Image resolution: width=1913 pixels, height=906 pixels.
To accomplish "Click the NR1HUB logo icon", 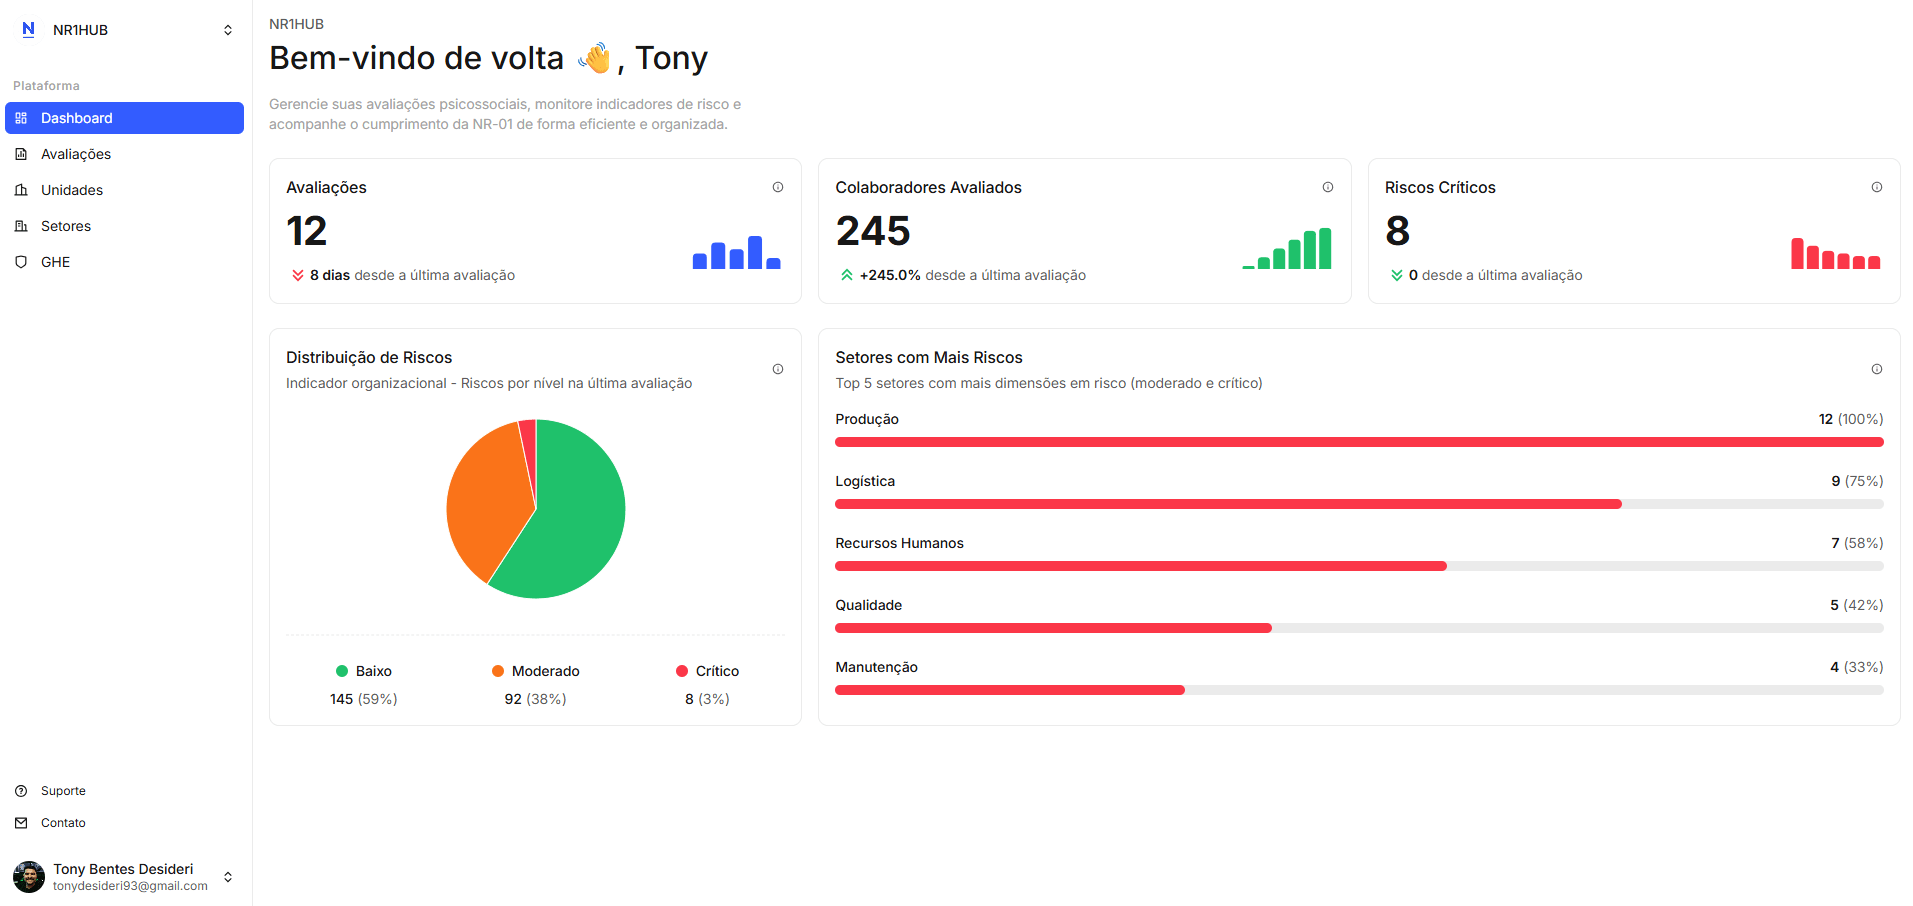I will tap(28, 30).
